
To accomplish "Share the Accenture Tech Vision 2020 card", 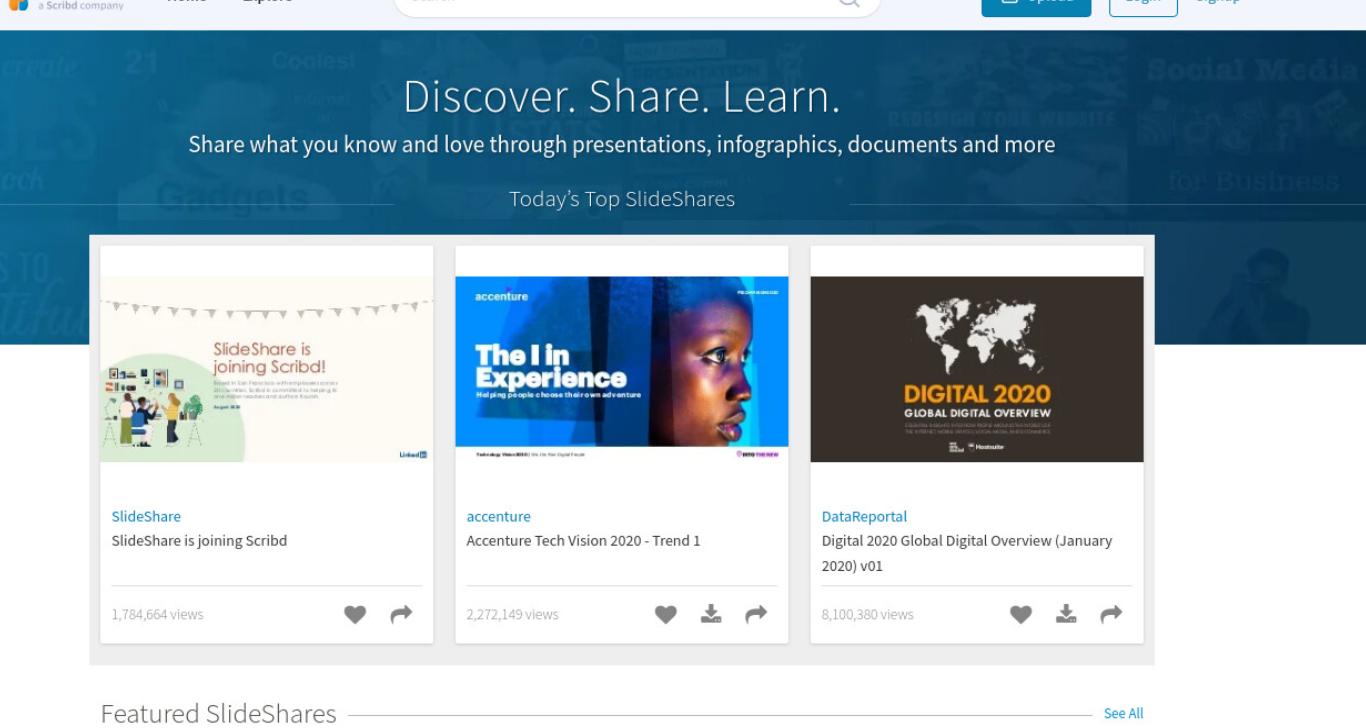I will coord(756,615).
